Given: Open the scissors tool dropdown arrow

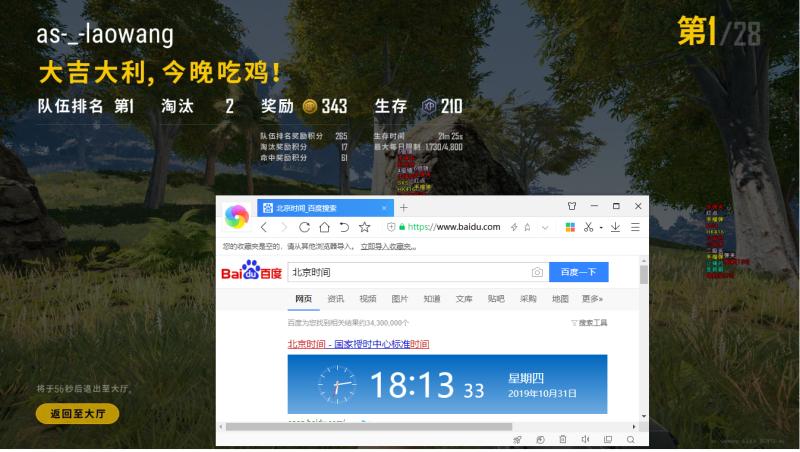Looking at the screenshot, I should 600,227.
